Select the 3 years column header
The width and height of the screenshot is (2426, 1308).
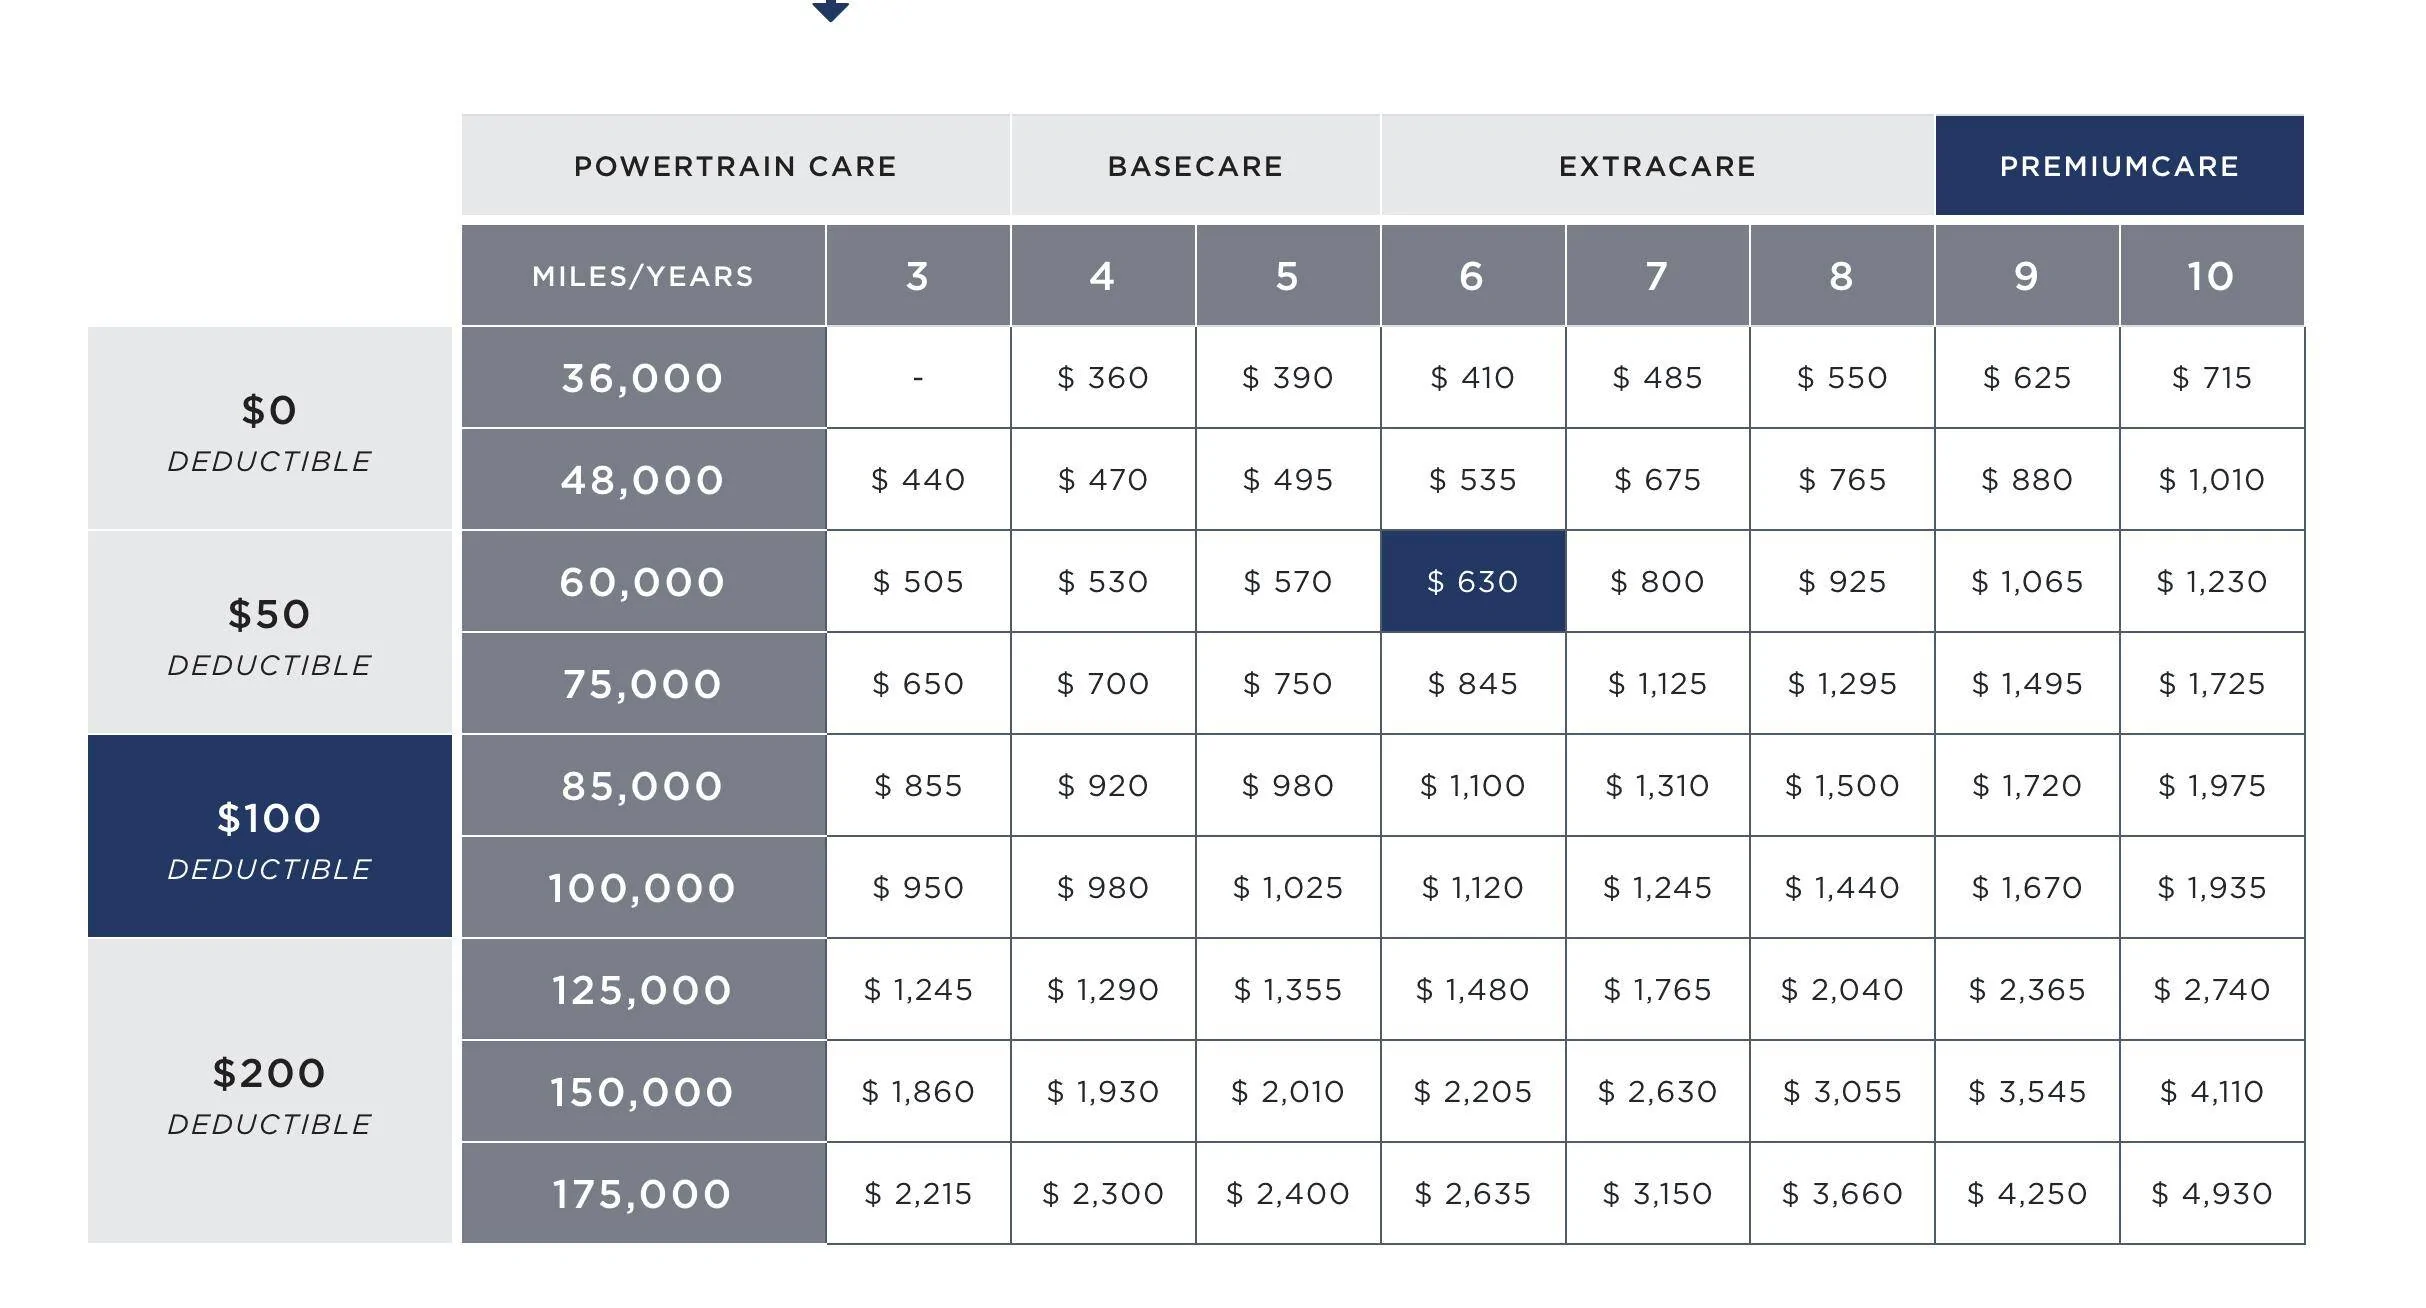pyautogui.click(x=918, y=275)
